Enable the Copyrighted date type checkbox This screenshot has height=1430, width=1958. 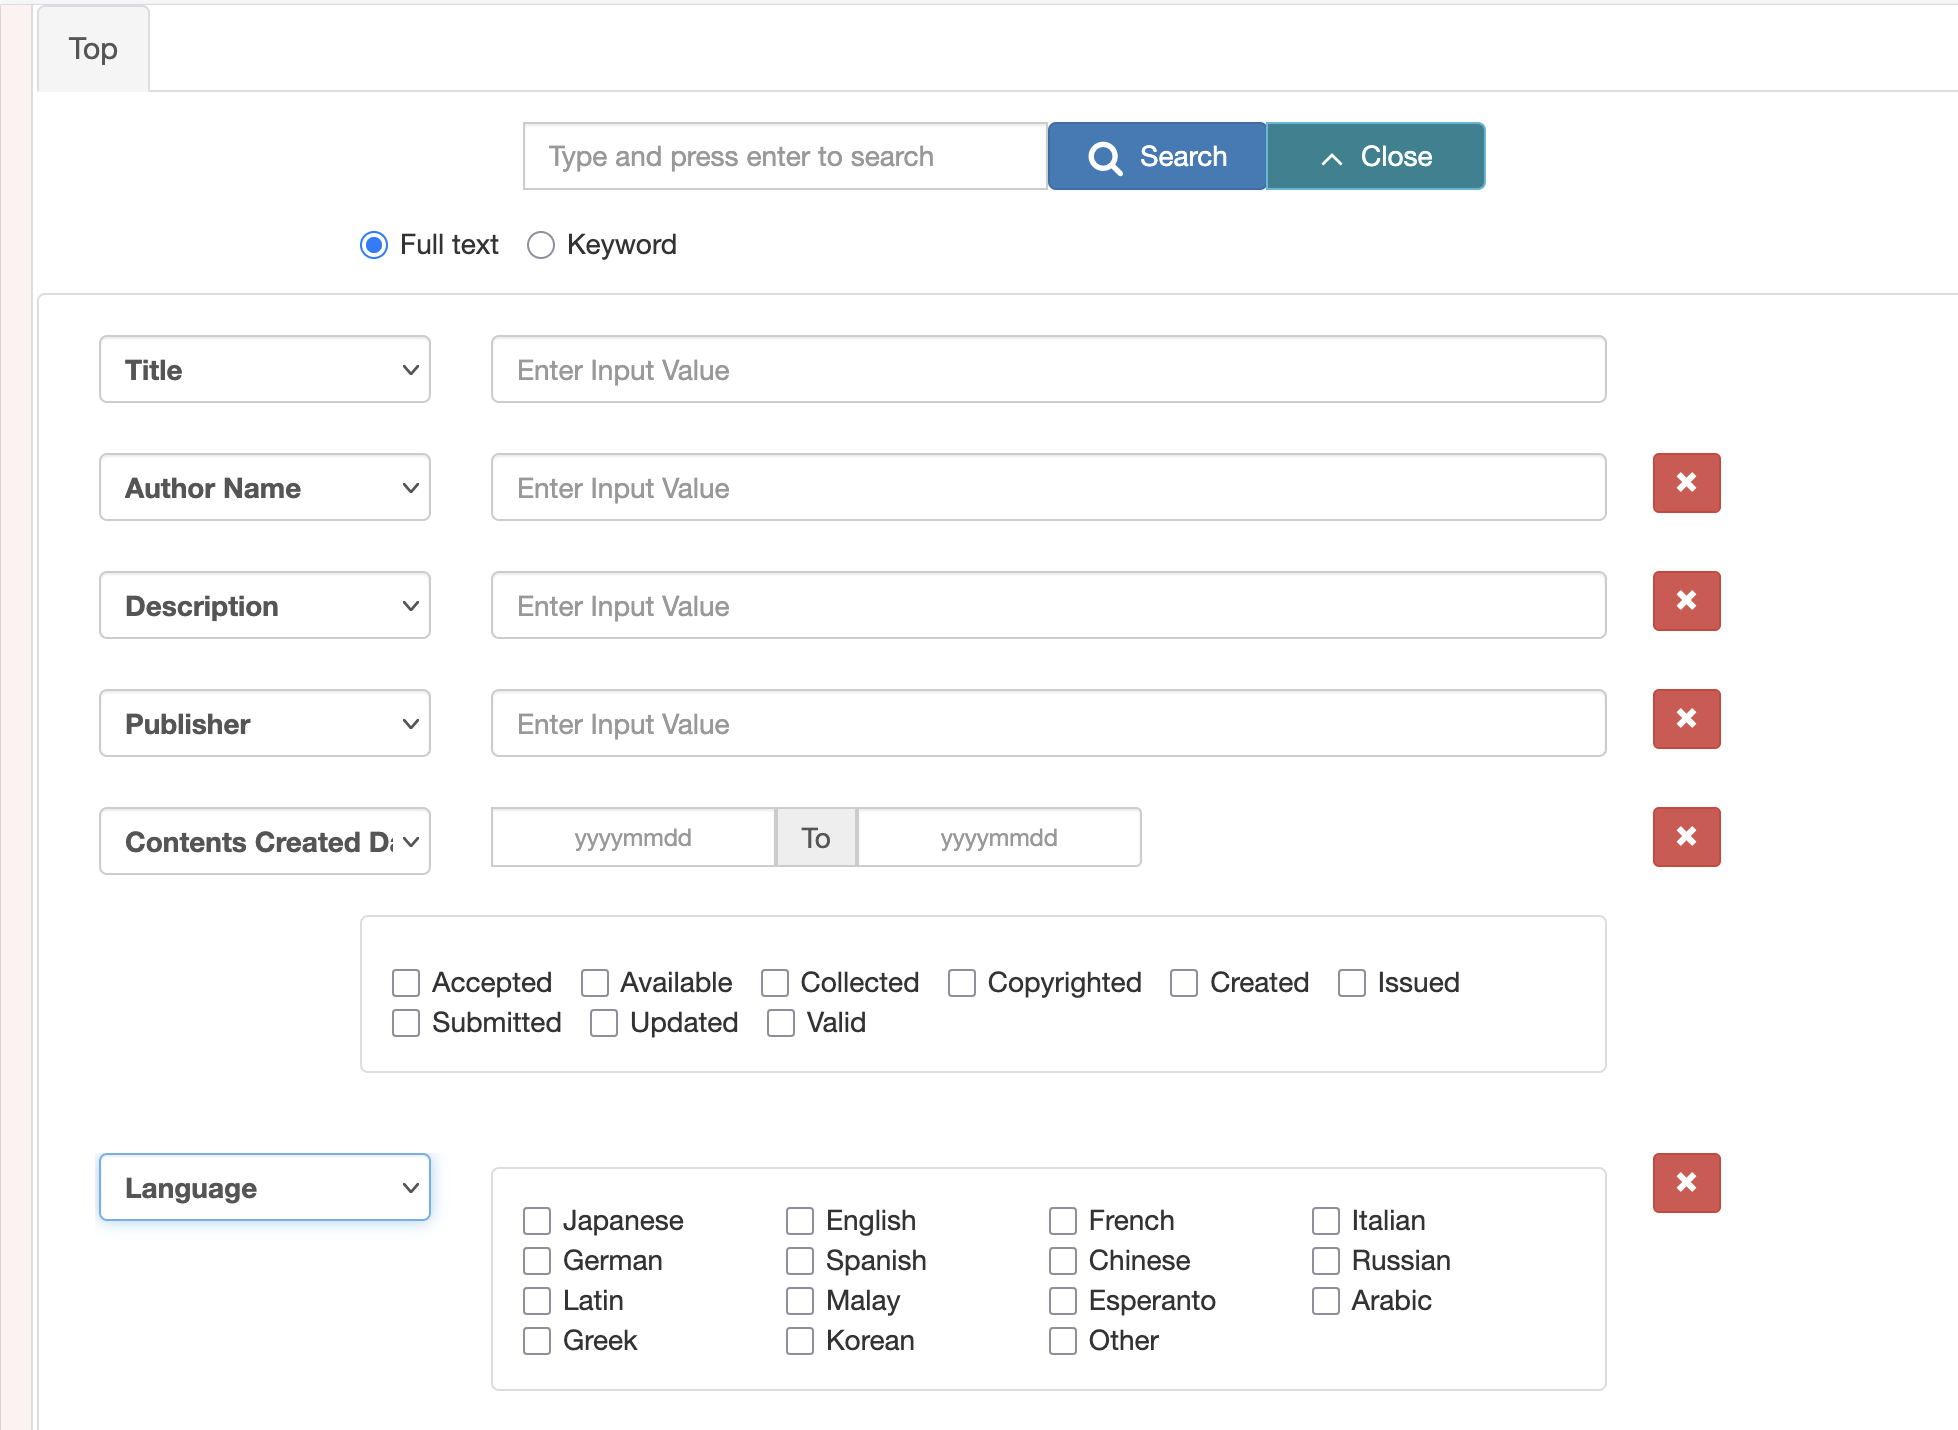[962, 983]
